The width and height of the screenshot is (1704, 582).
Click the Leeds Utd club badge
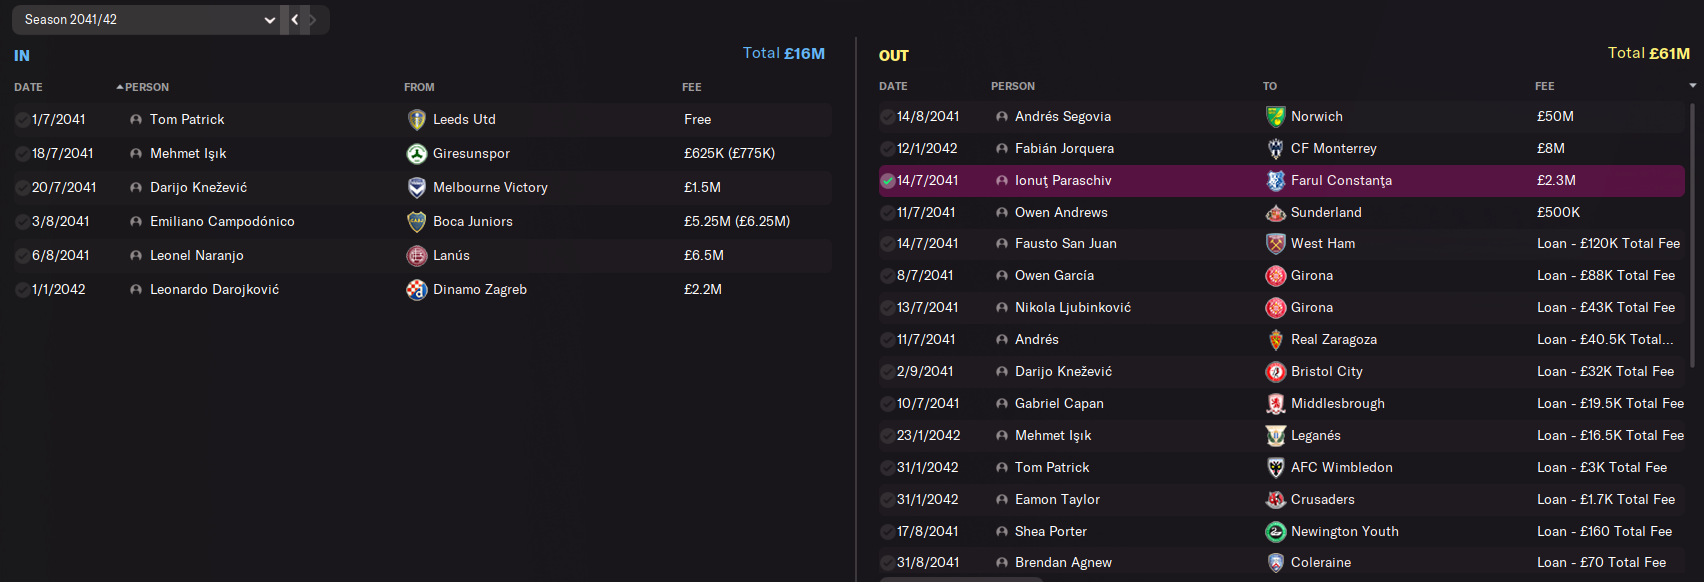[417, 120]
